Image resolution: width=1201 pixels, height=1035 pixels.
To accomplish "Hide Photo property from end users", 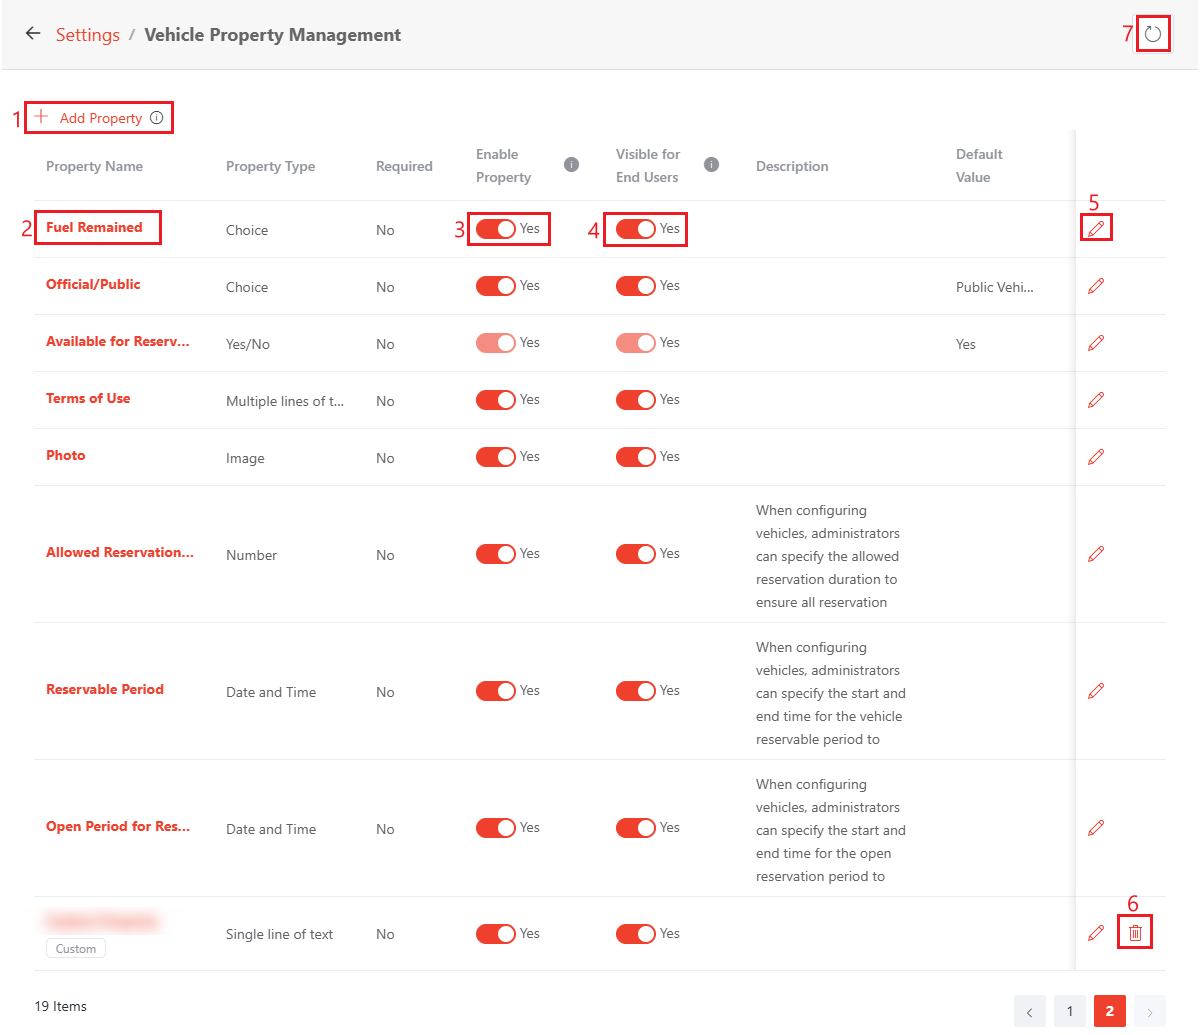I will pyautogui.click(x=636, y=457).
